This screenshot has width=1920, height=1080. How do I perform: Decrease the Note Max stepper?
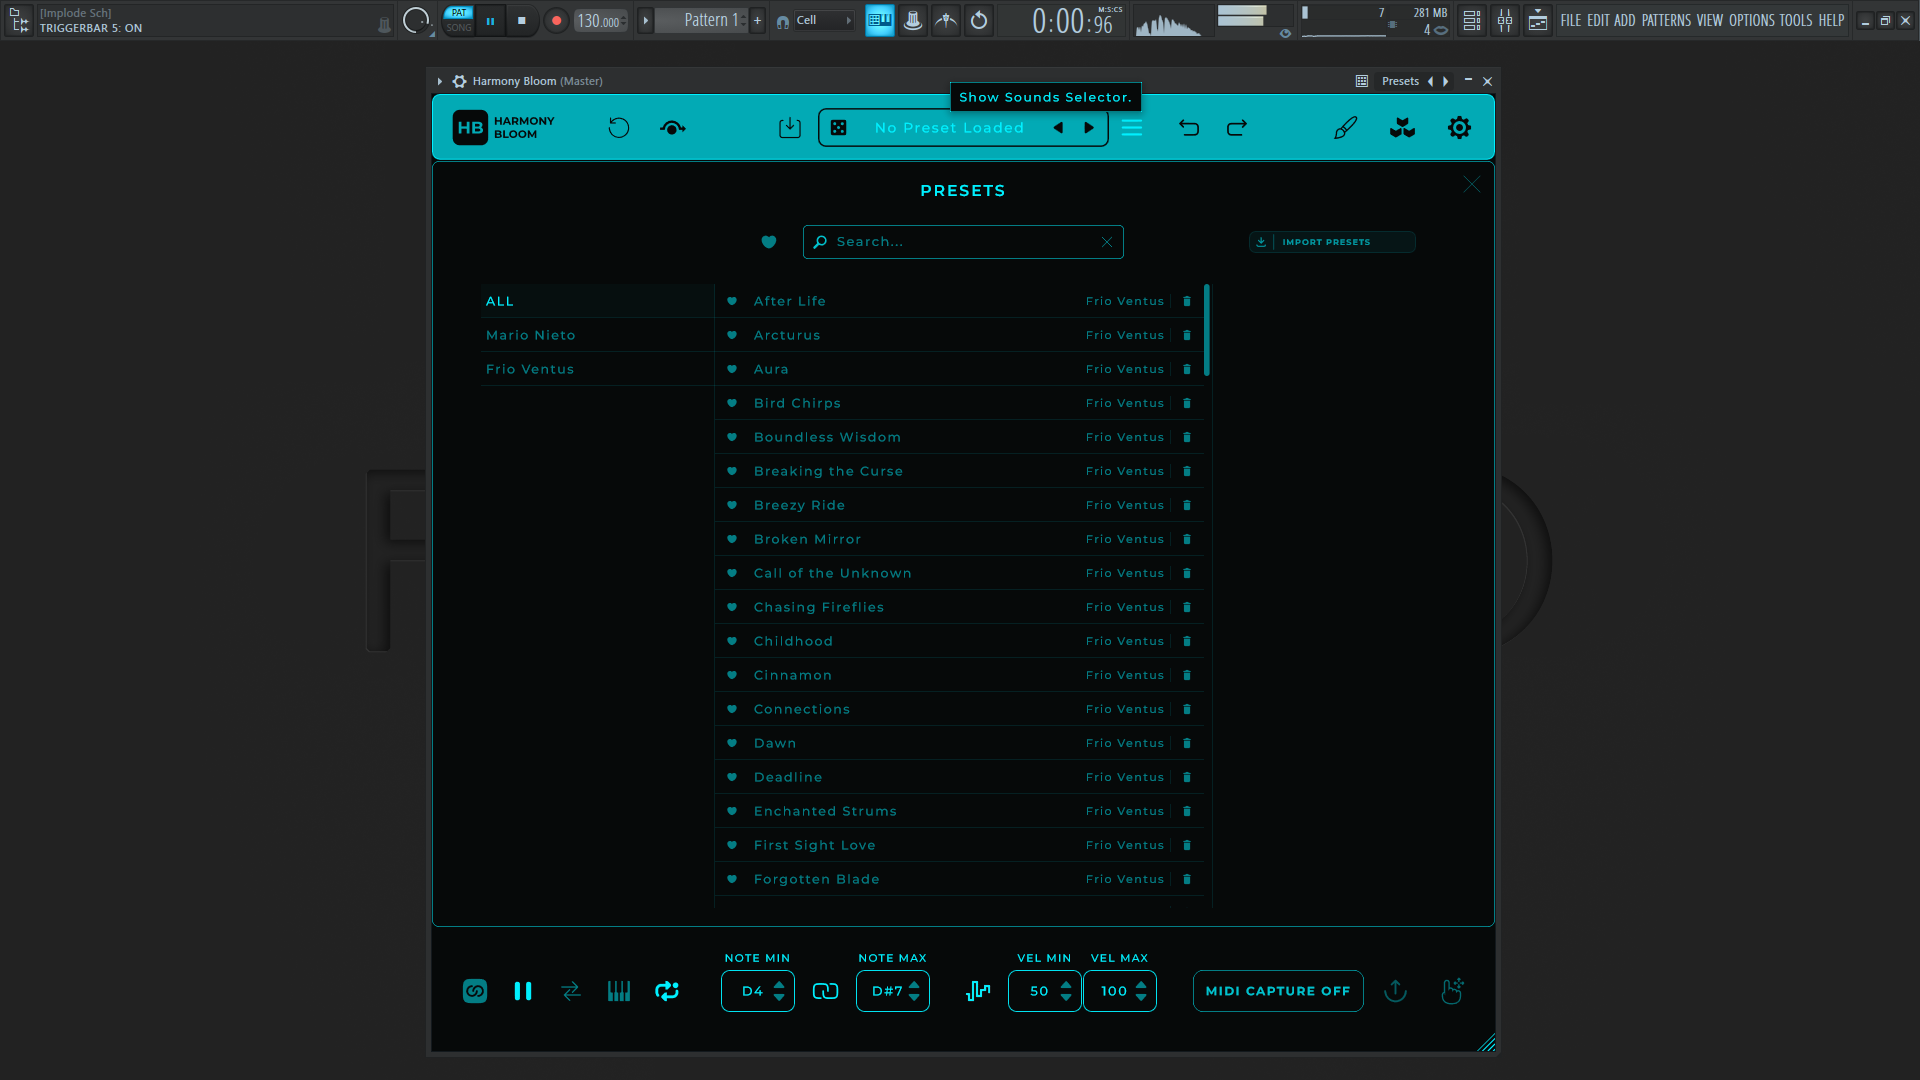point(914,997)
